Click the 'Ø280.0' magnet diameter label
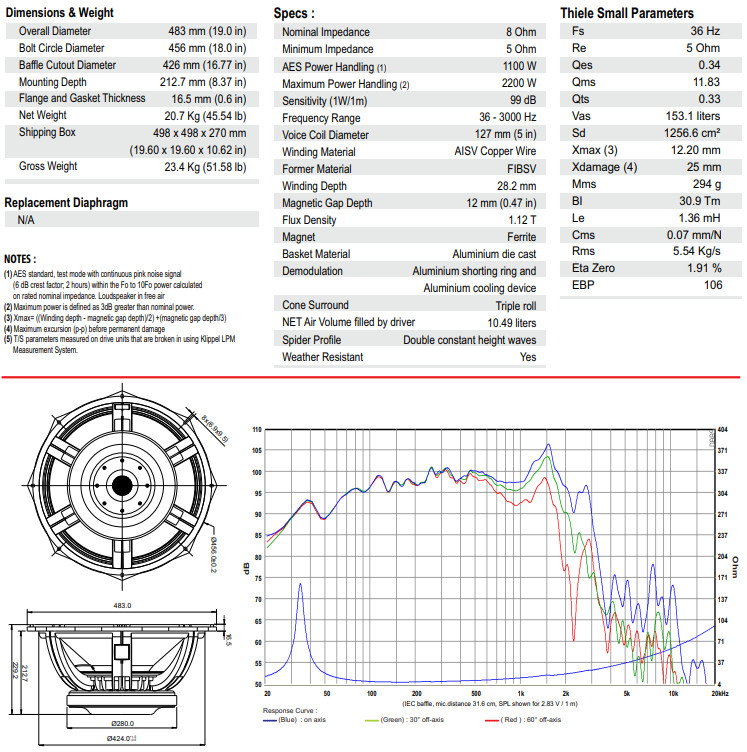 click(123, 723)
